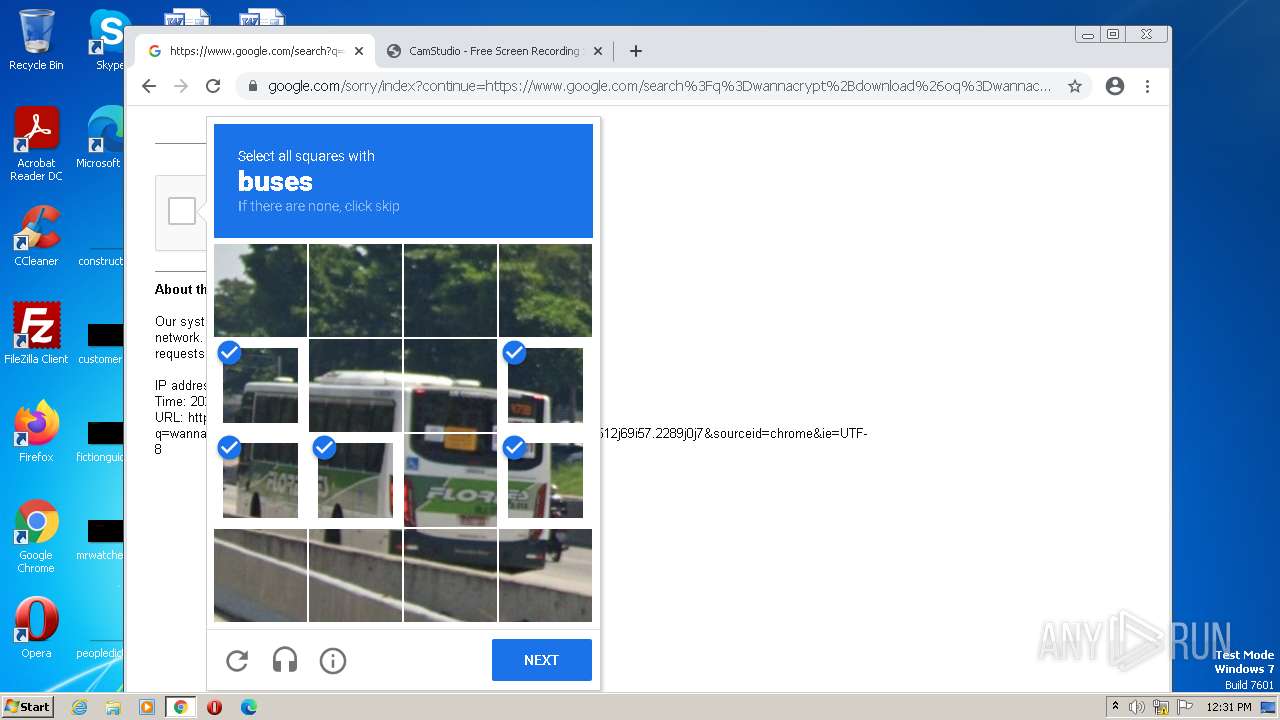Viewport: 1280px width, 720px height.
Task: Activate Chrome taskbar button
Action: pos(180,707)
